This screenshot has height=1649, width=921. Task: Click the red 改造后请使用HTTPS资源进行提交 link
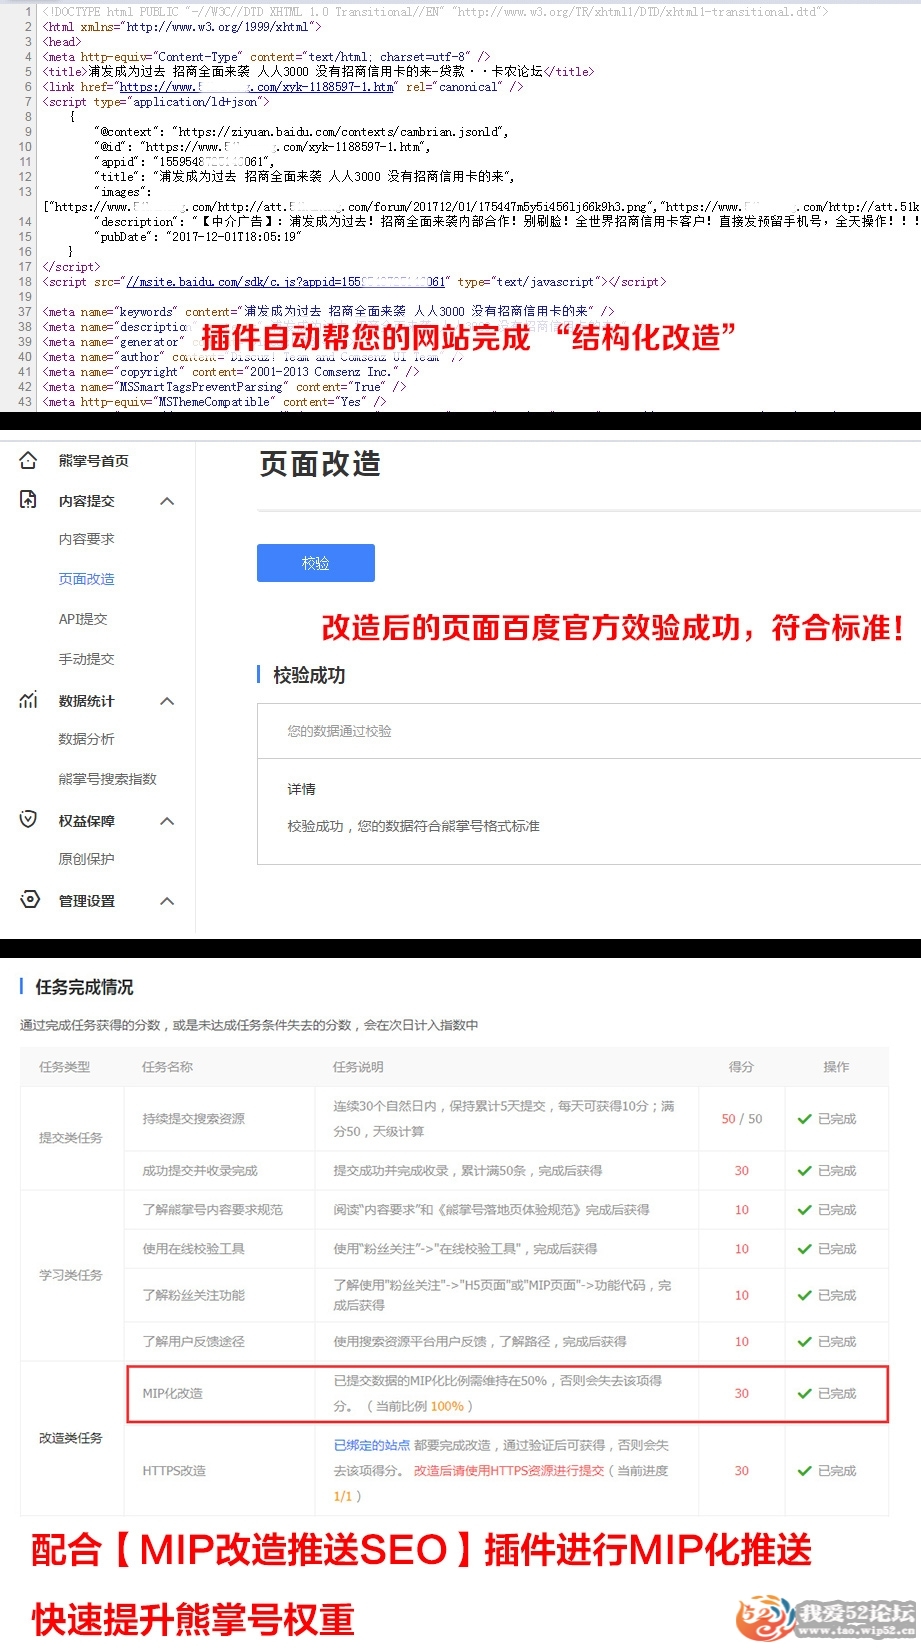[x=509, y=1470]
